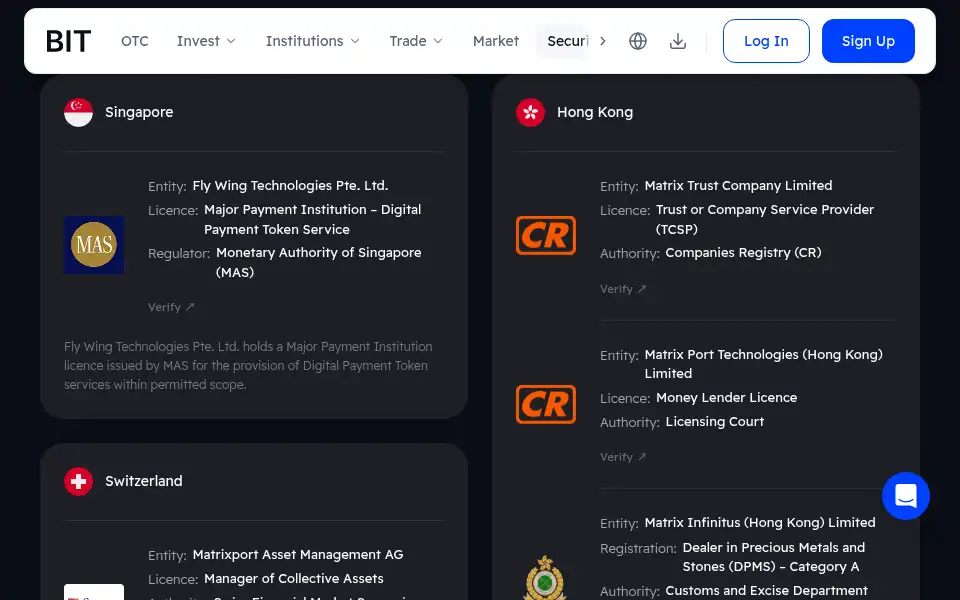Click the Singapore flag icon
Viewport: 960px width, 600px height.
(78, 113)
